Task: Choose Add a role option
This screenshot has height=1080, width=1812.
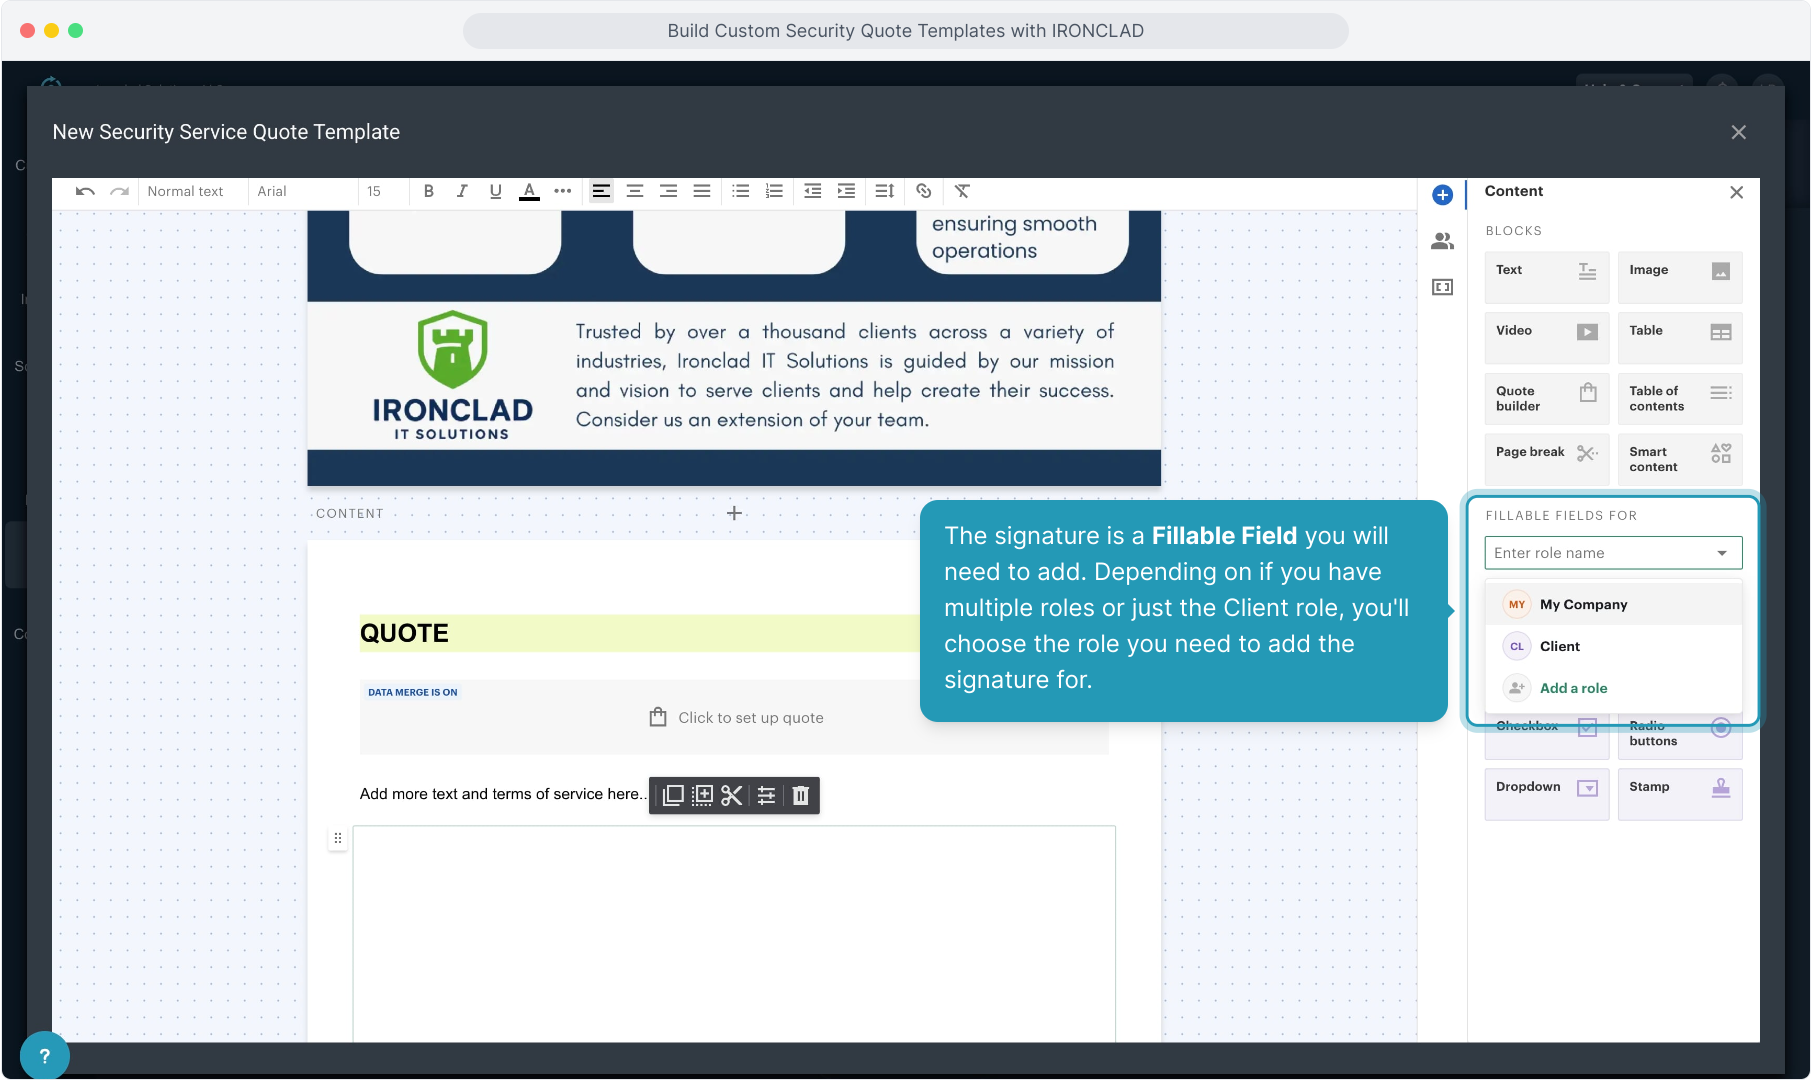Action: pyautogui.click(x=1613, y=688)
